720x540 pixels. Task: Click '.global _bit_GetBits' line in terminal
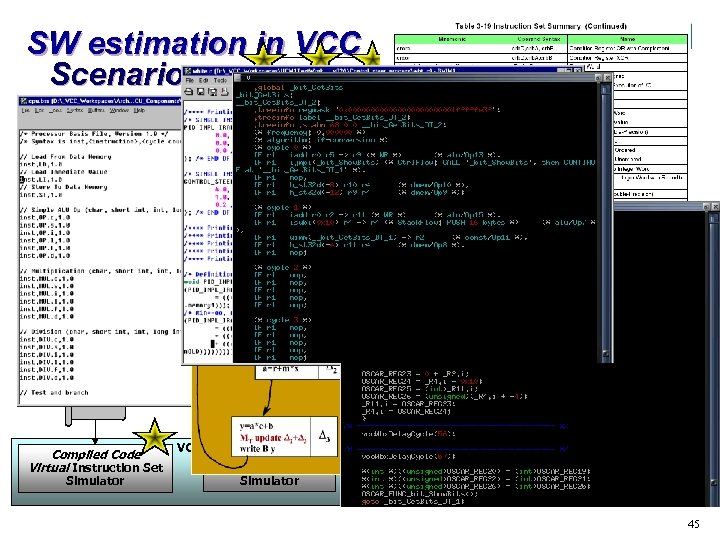298,87
